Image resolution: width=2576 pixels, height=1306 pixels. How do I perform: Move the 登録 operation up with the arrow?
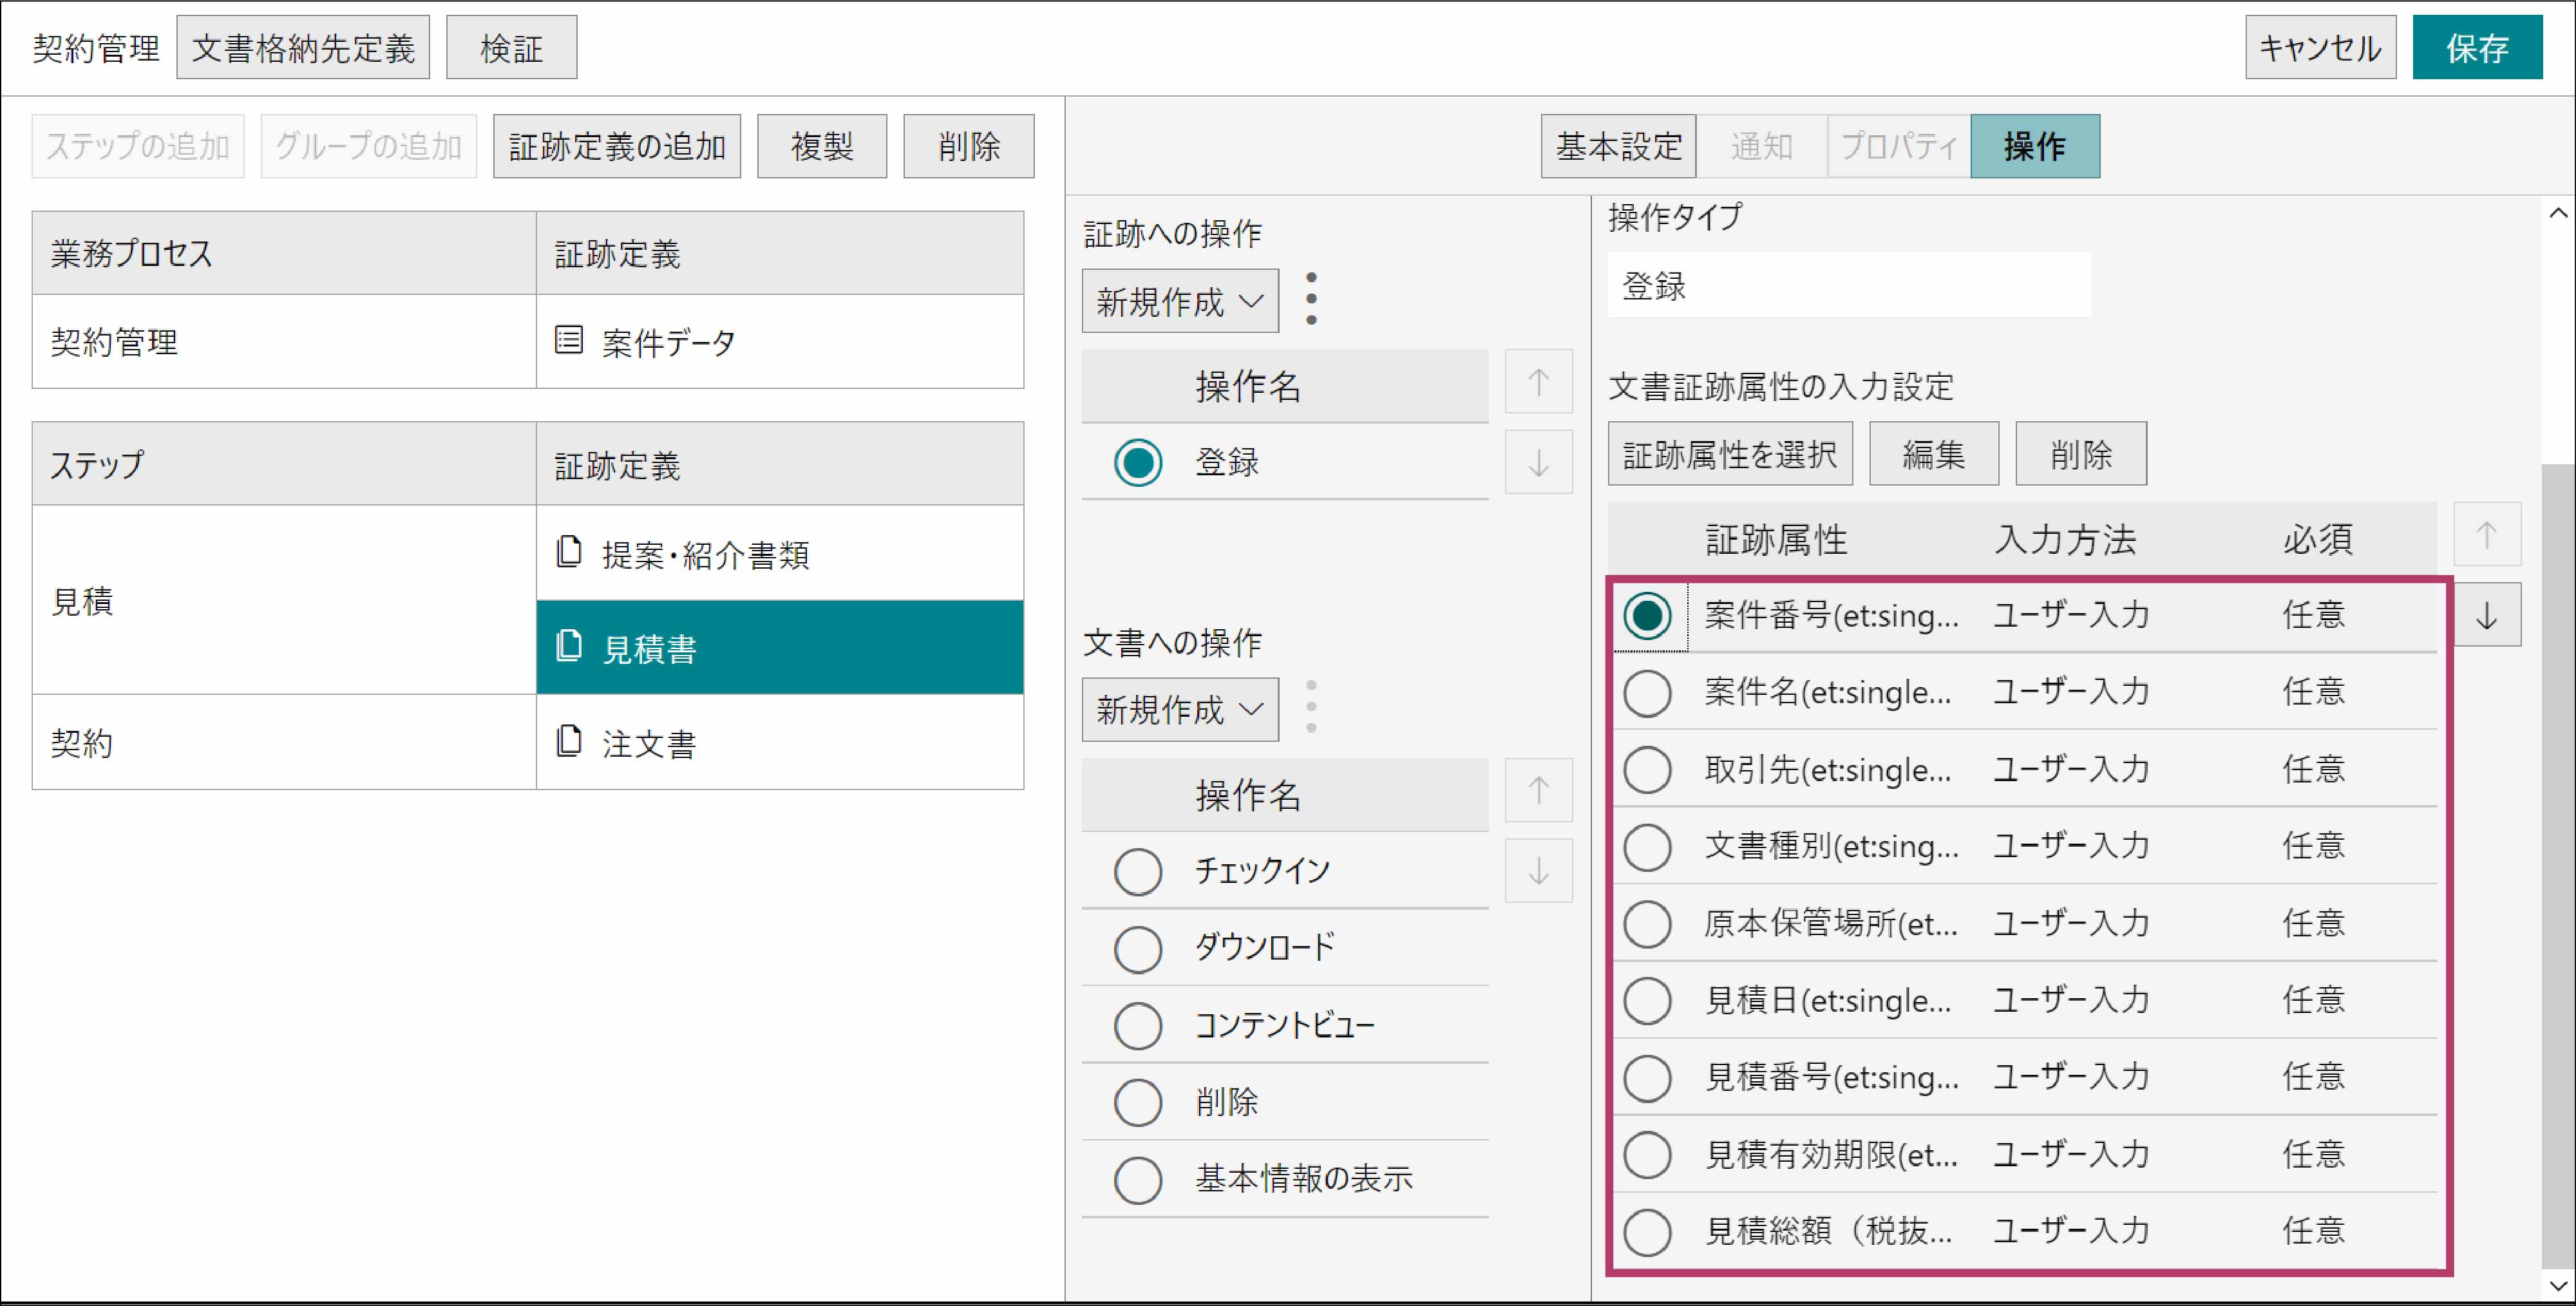coord(1539,381)
